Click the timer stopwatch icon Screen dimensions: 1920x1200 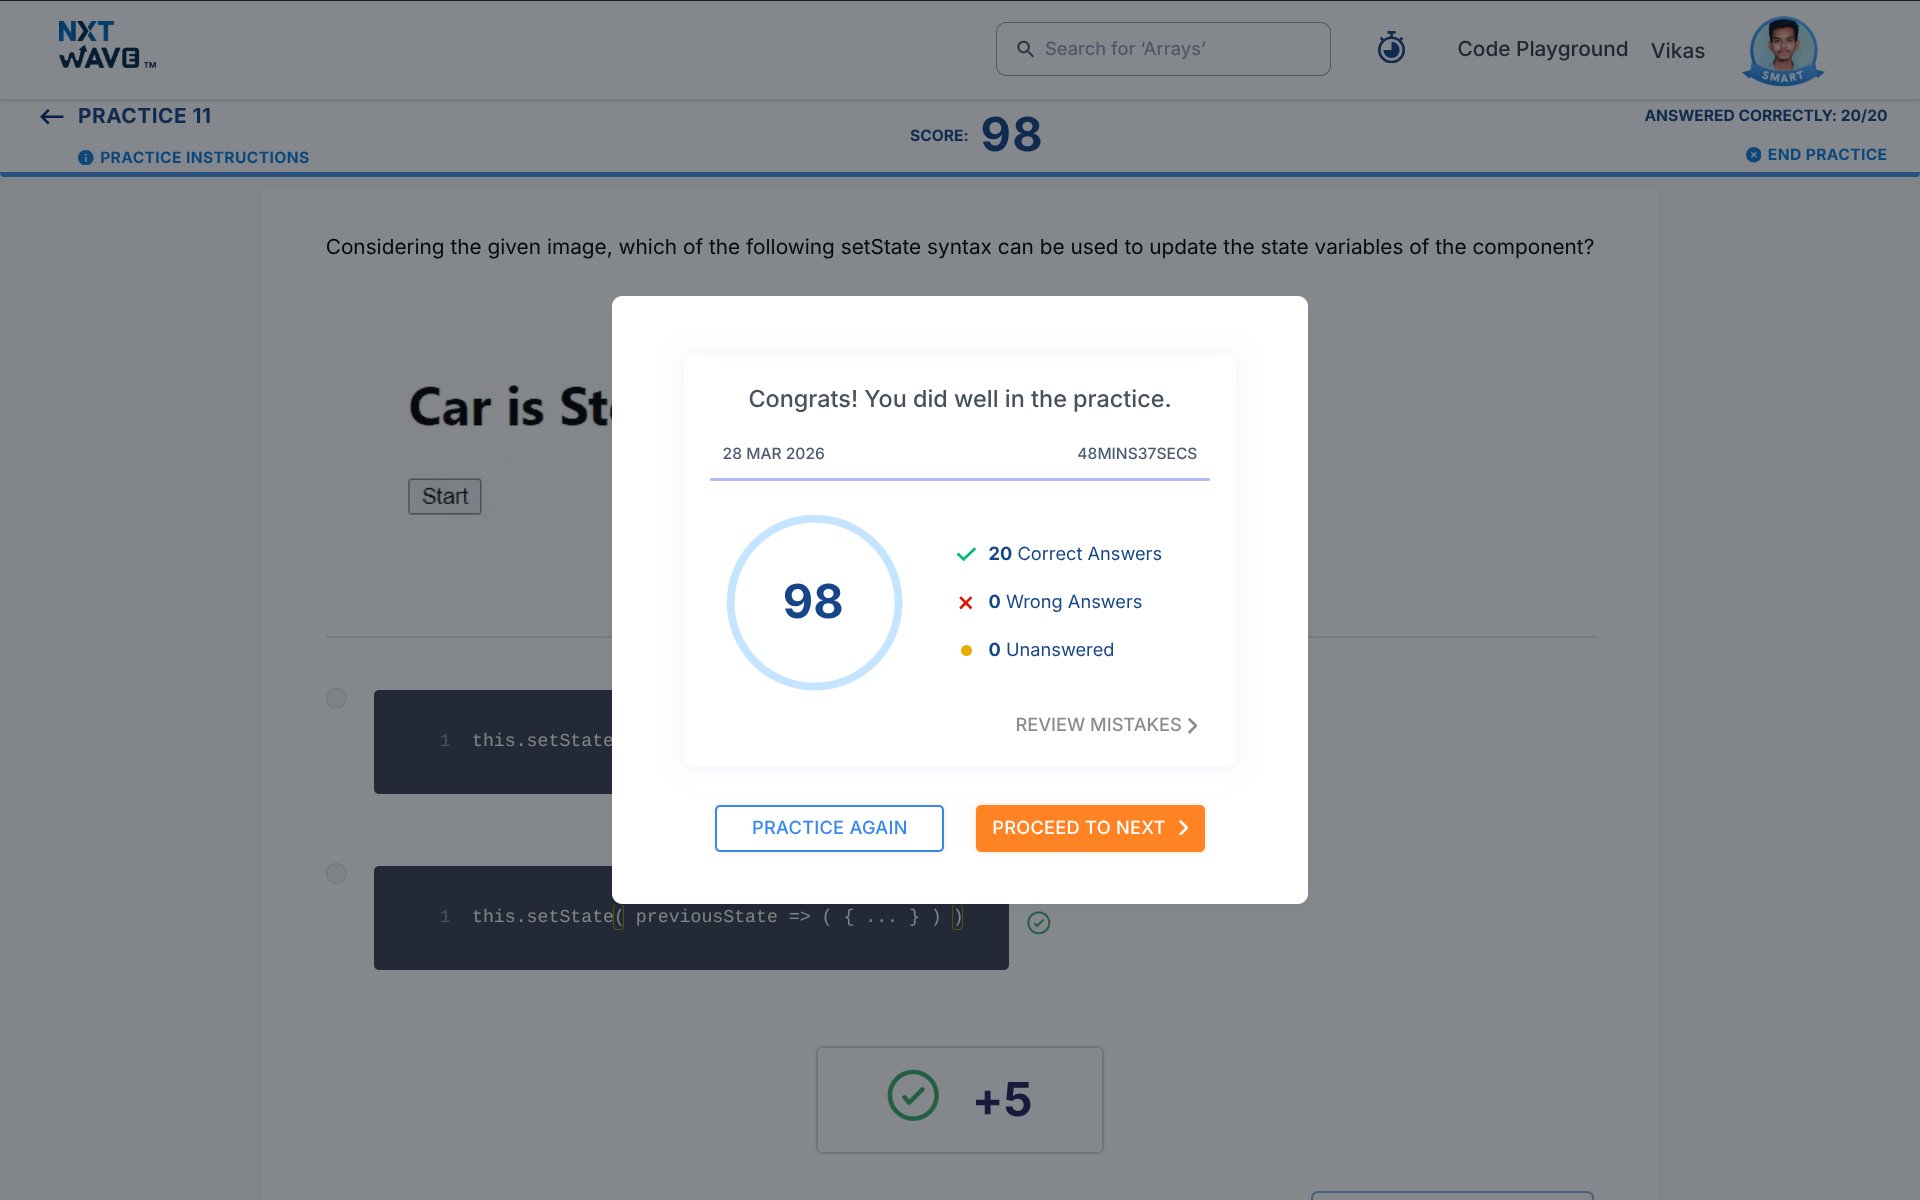tap(1391, 48)
